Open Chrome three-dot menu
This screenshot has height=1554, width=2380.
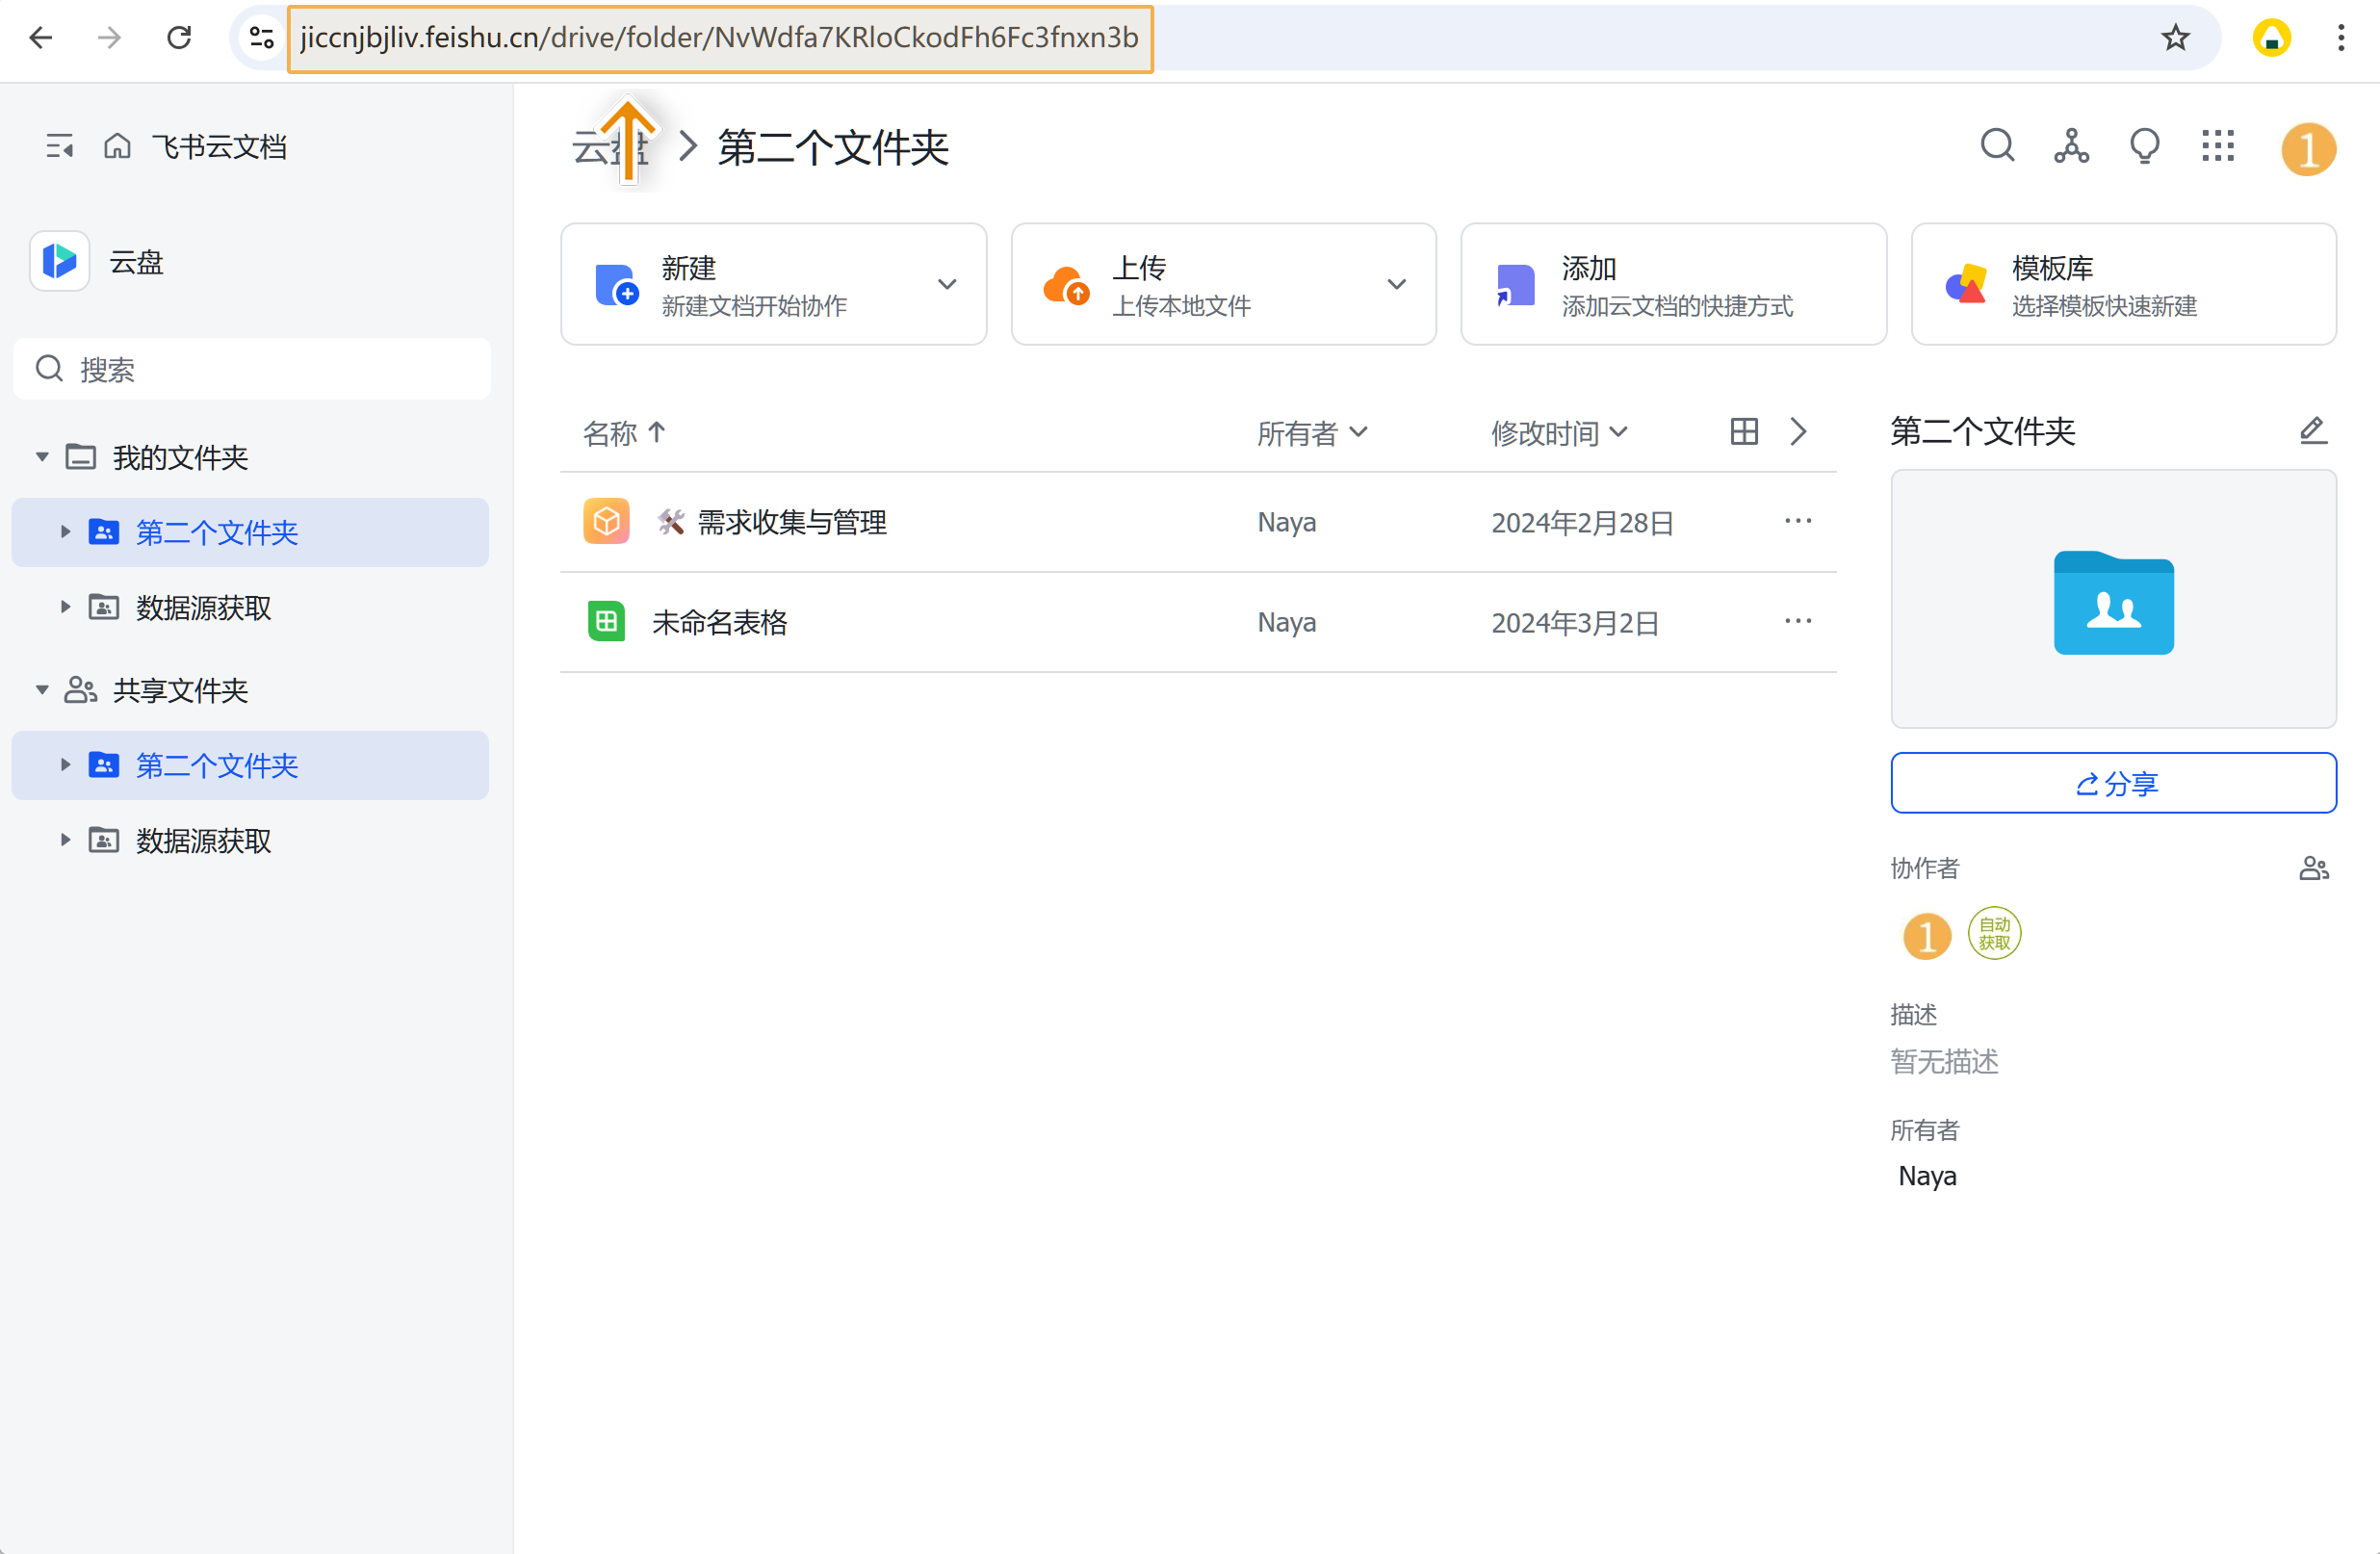click(2341, 38)
